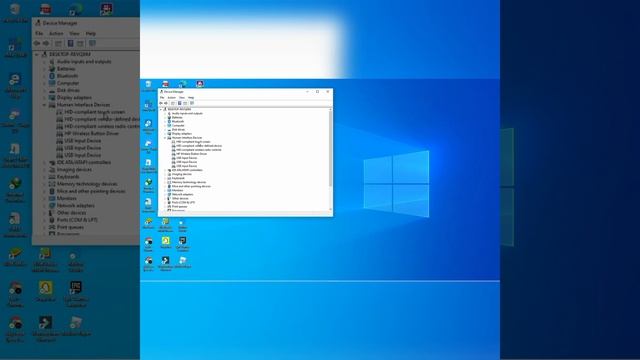Open Help menu in small center Device Manager

coord(191,98)
